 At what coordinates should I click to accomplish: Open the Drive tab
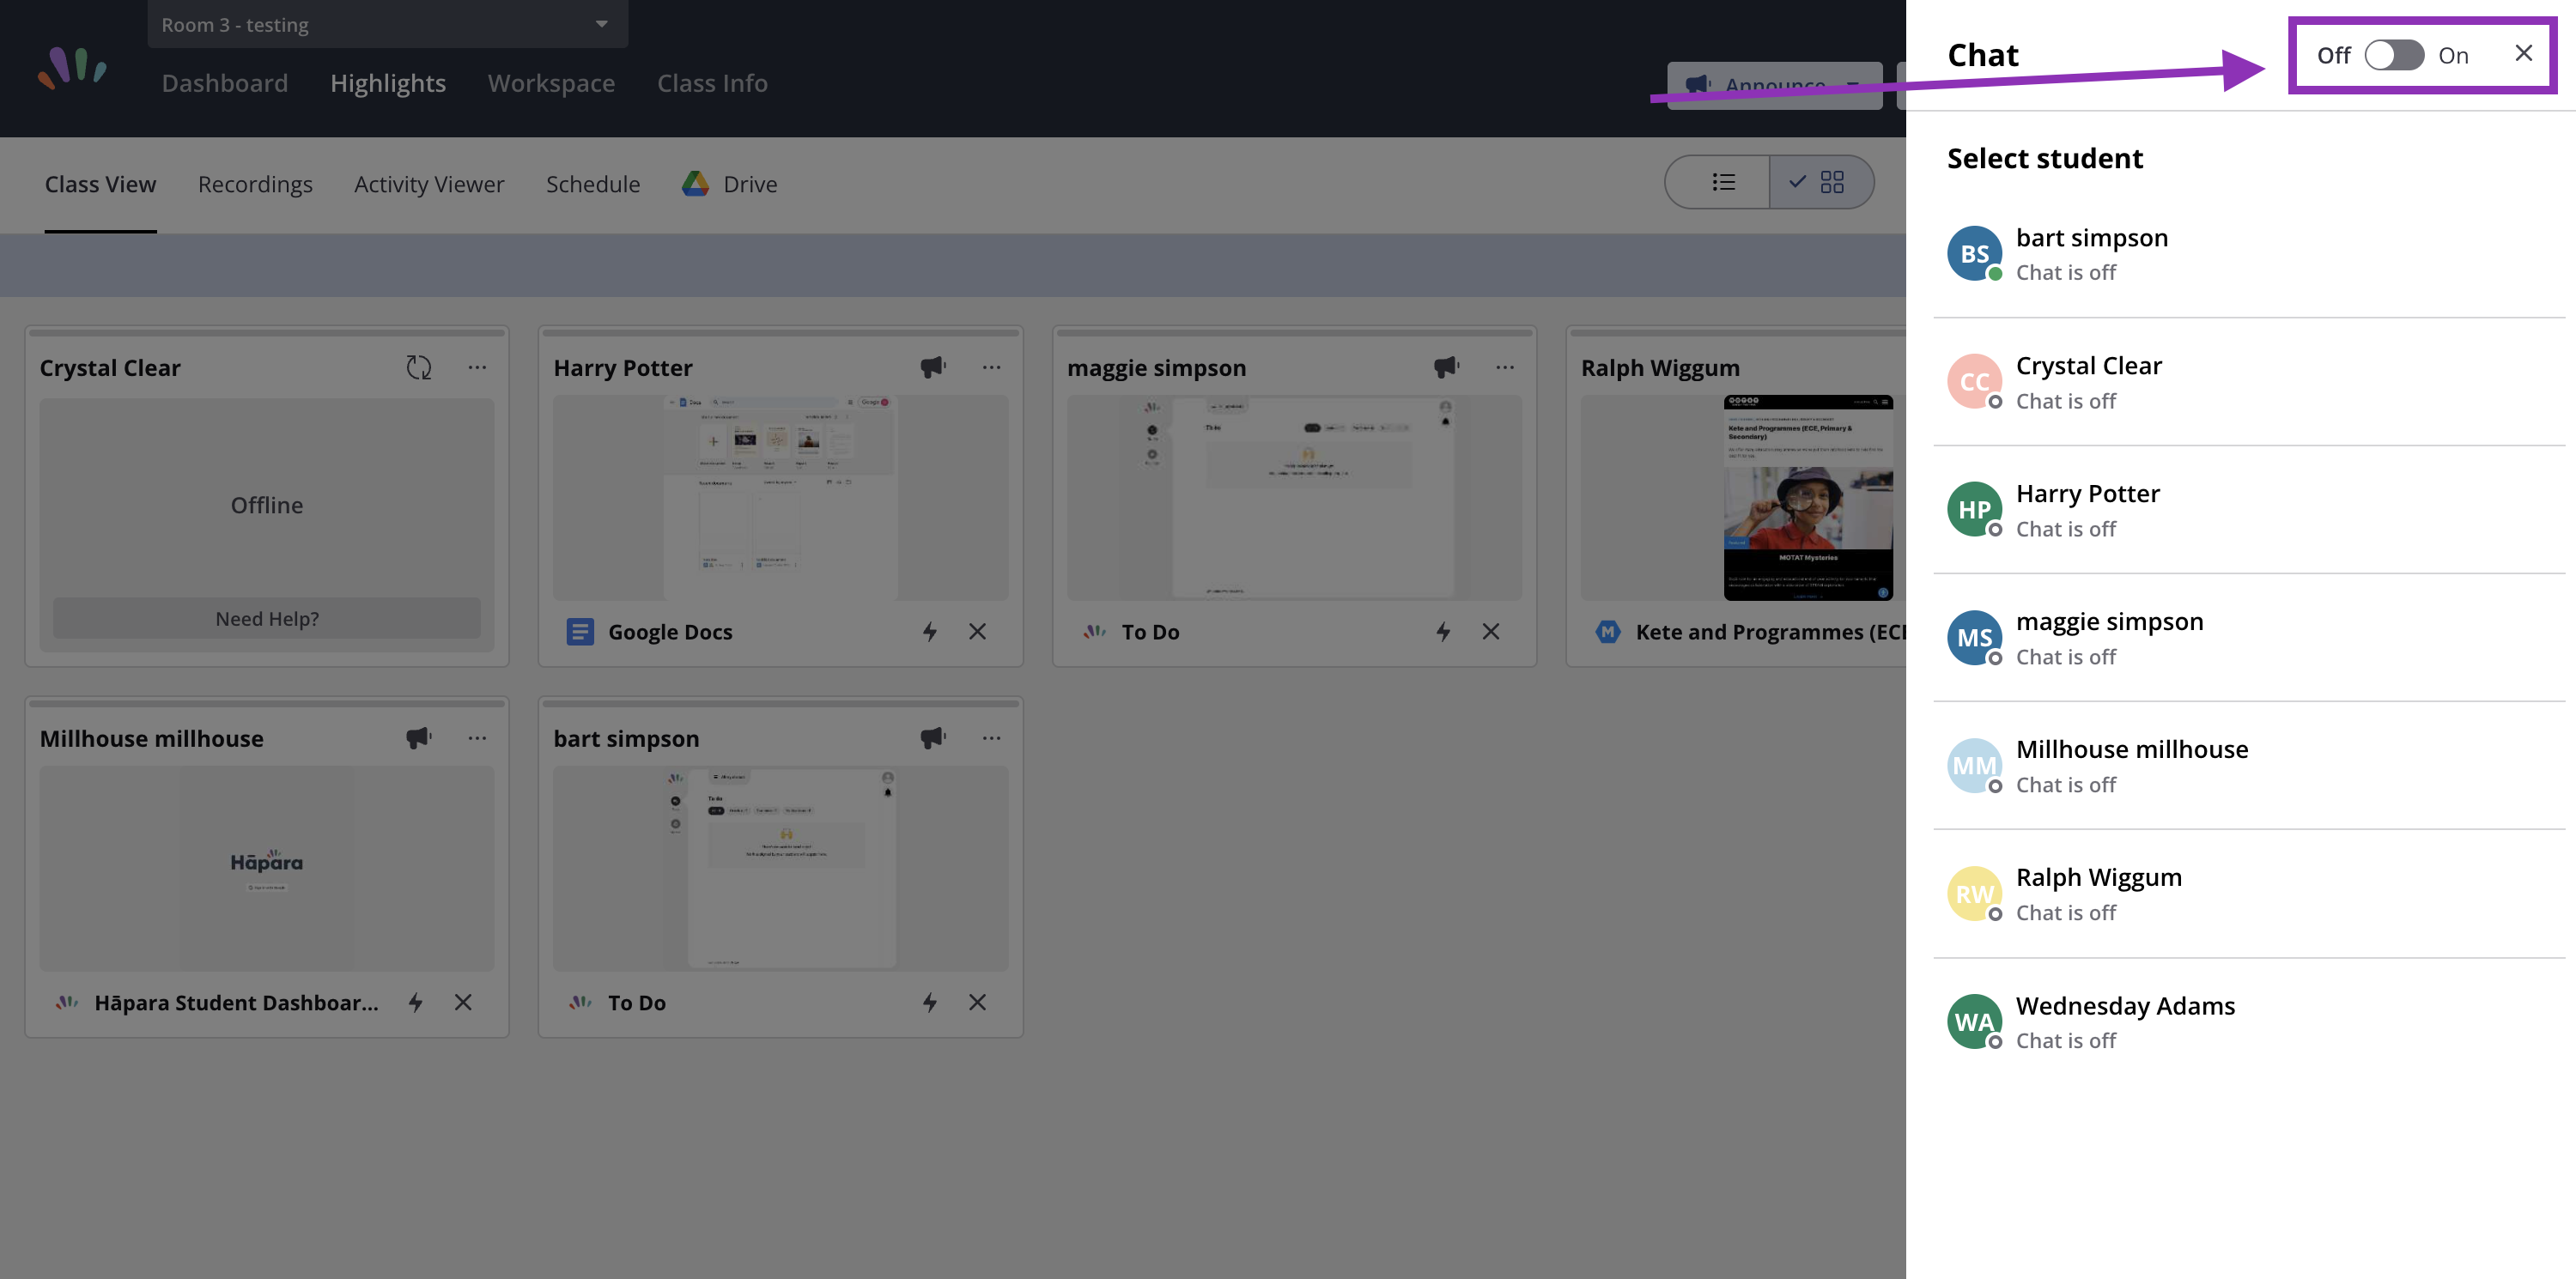pyautogui.click(x=730, y=184)
